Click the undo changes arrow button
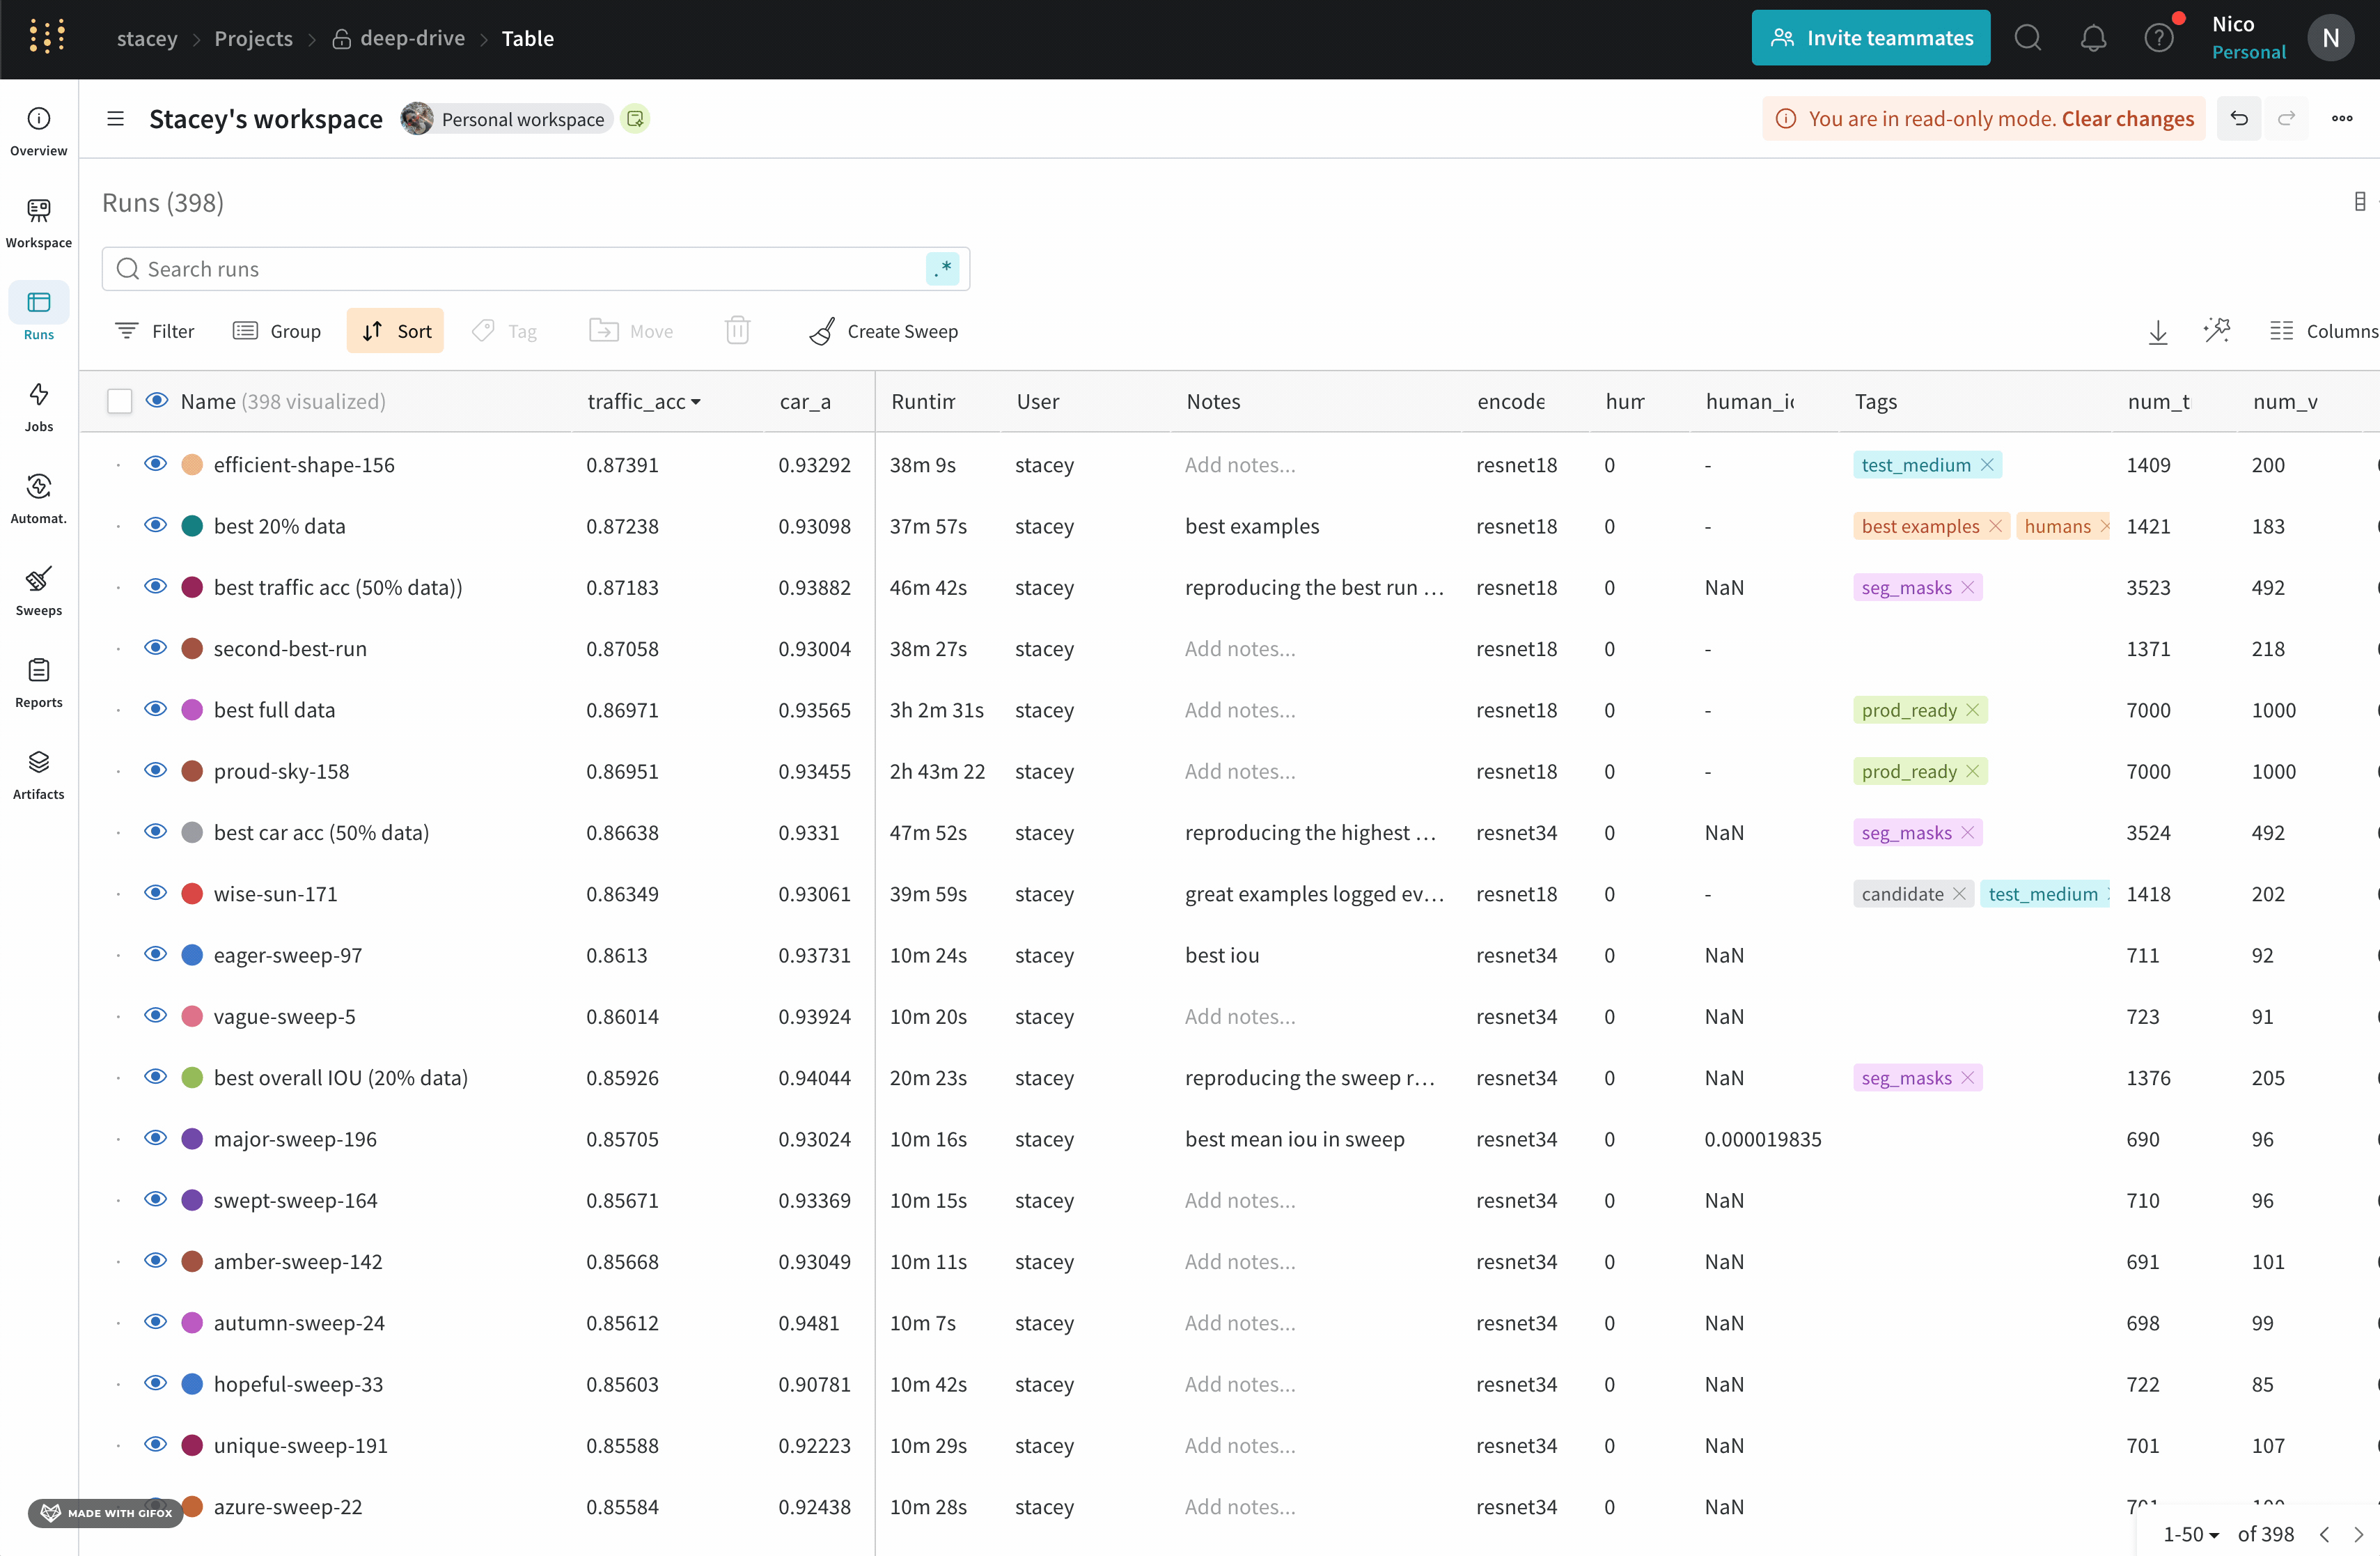The width and height of the screenshot is (2380, 1556). point(2238,118)
